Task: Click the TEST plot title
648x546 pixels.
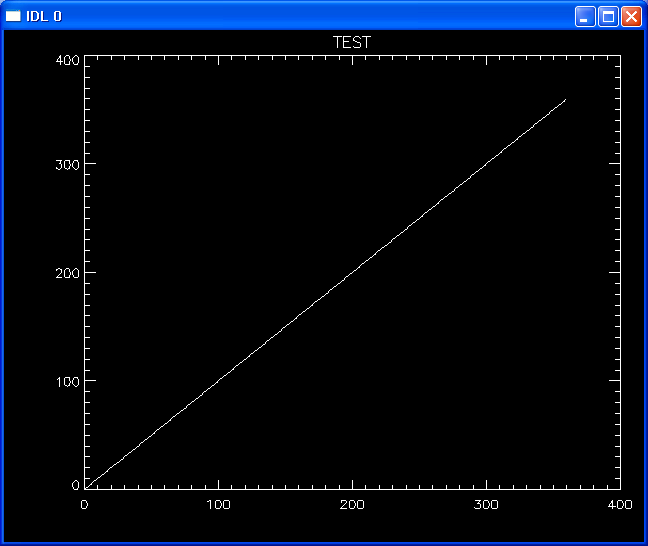Action: [x=352, y=42]
